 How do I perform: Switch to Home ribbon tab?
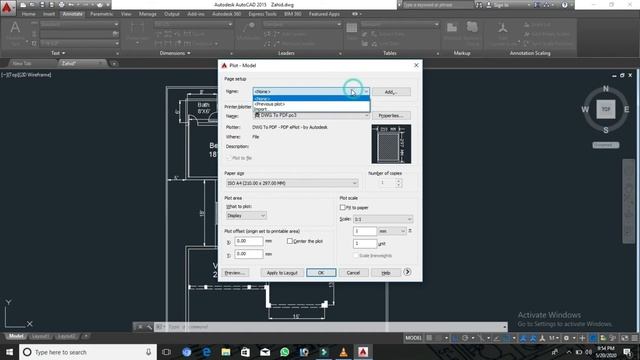point(28,14)
